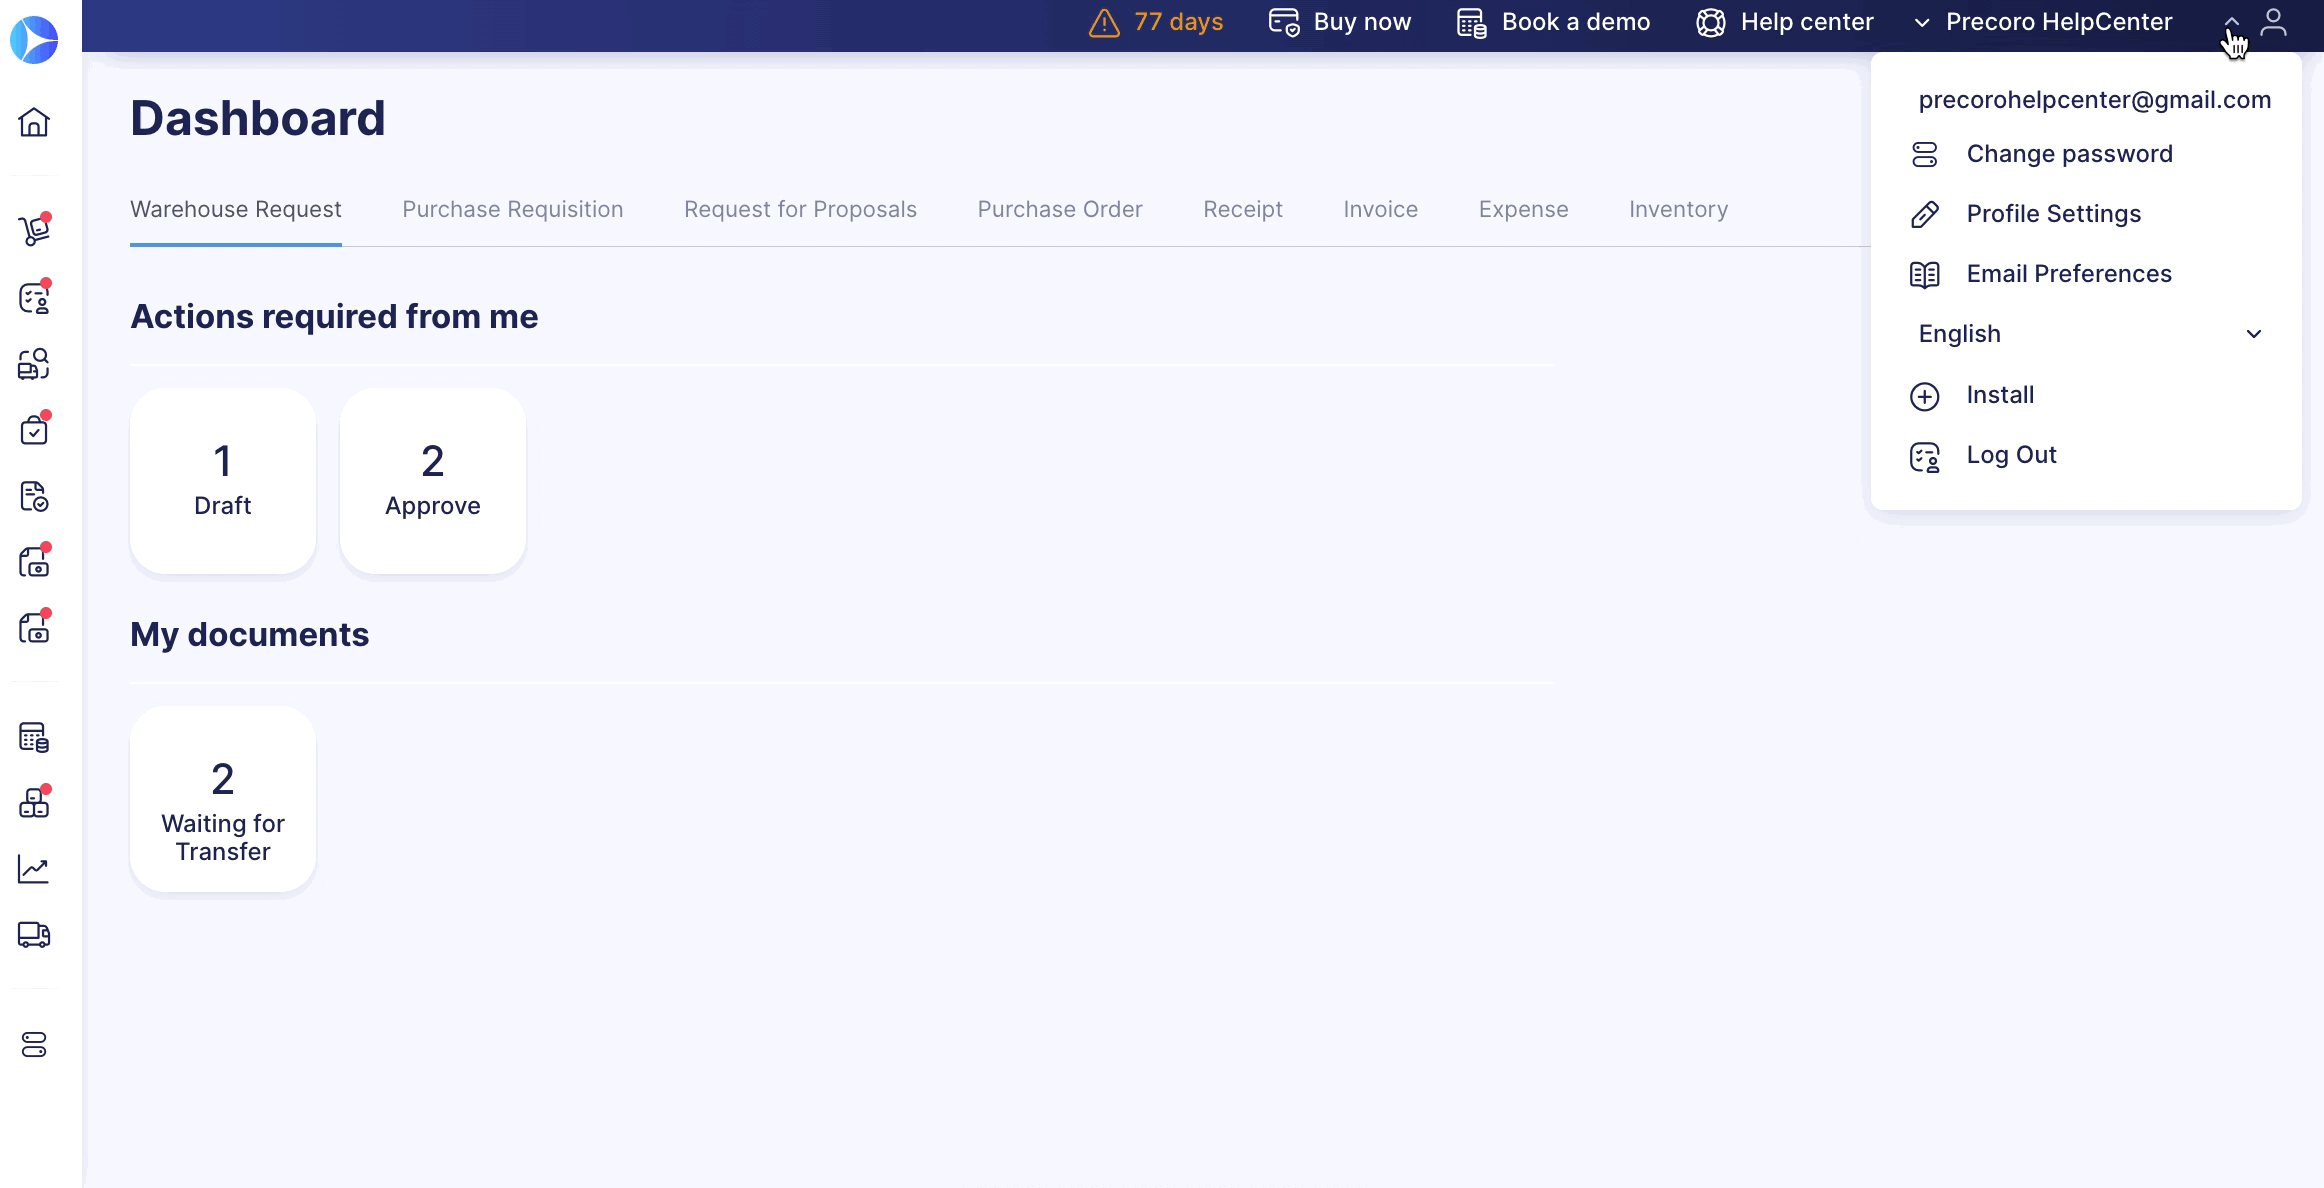Click the card icon beside Buy now

1284,22
